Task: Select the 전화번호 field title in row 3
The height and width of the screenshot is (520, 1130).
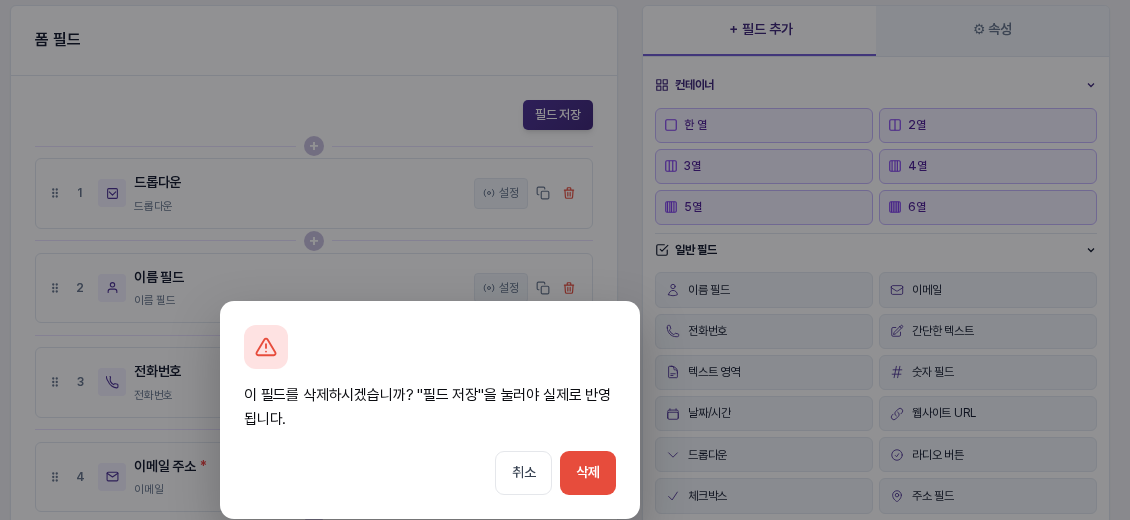Action: click(x=157, y=372)
